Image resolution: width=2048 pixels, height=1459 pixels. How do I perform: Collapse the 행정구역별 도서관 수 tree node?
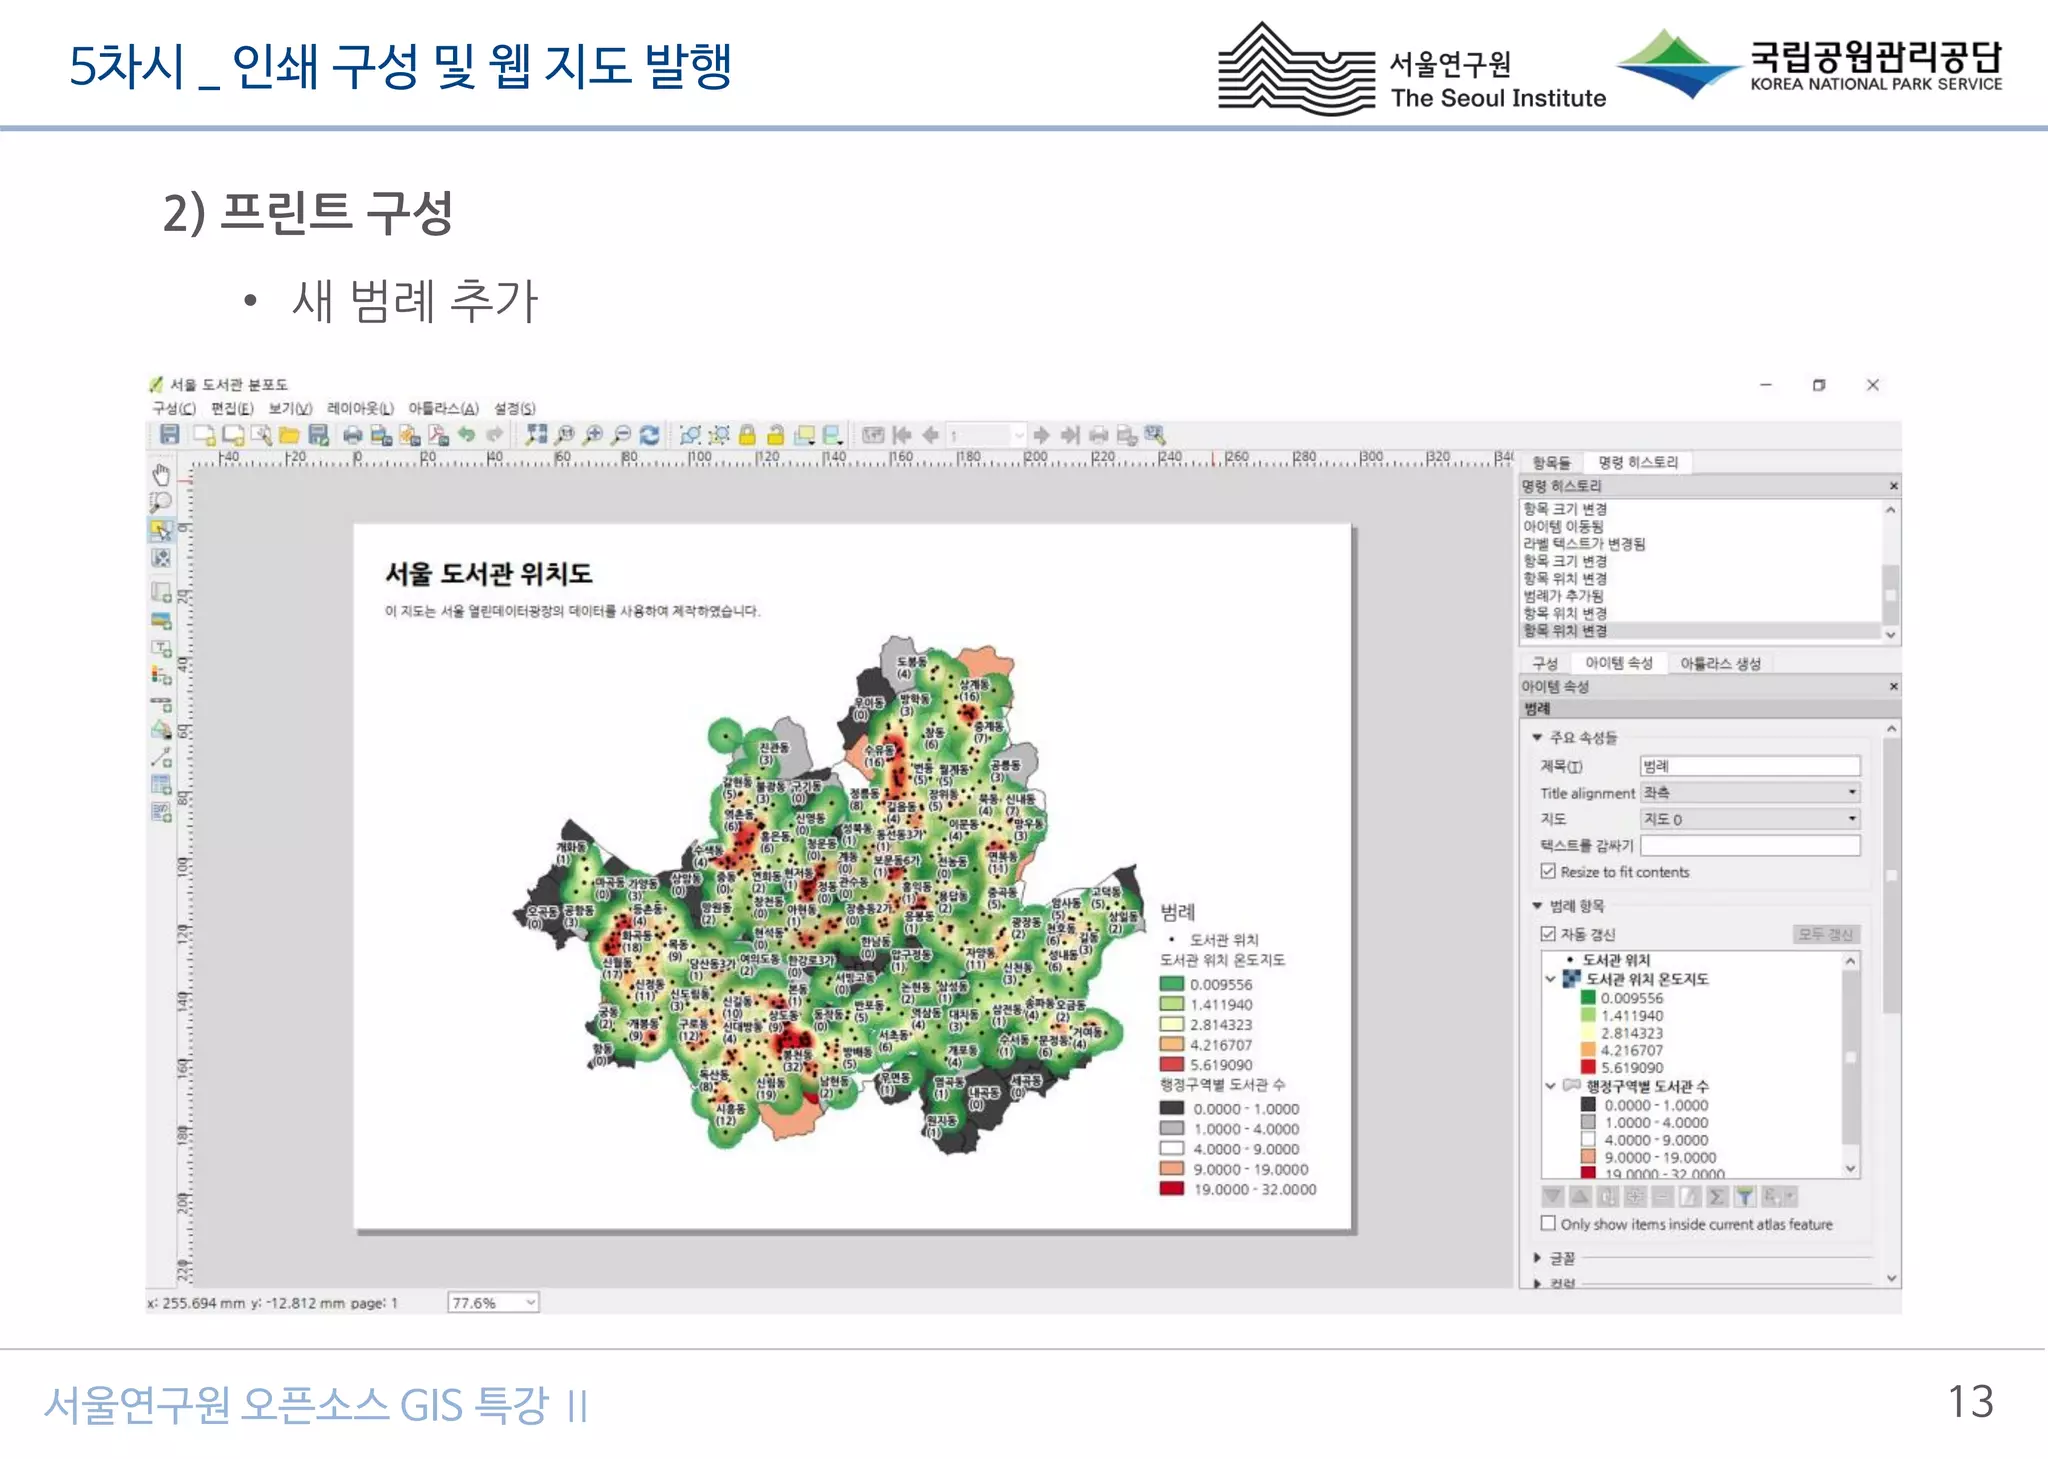[1551, 1086]
